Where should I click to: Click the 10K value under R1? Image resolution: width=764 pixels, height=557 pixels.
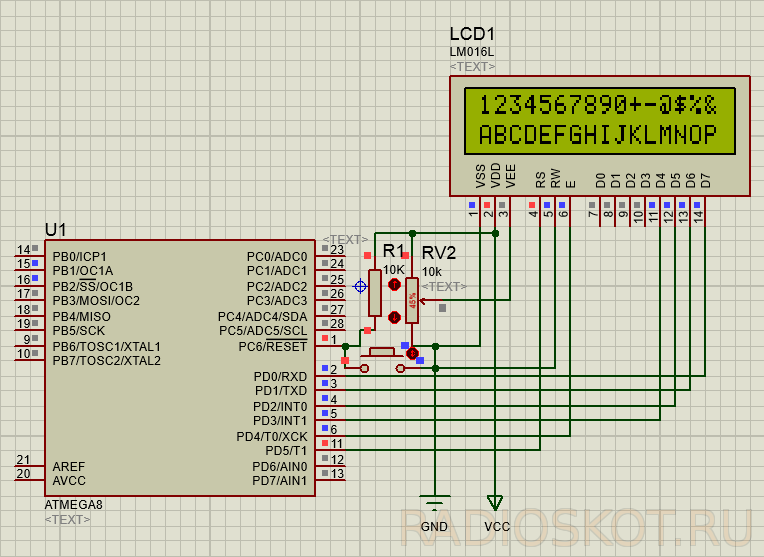[393, 269]
